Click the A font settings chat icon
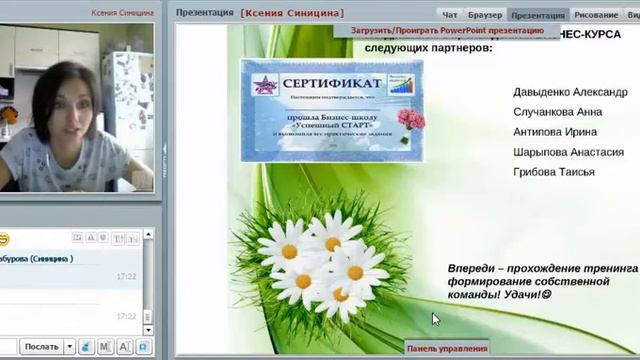The image size is (640, 360). click(x=124, y=347)
